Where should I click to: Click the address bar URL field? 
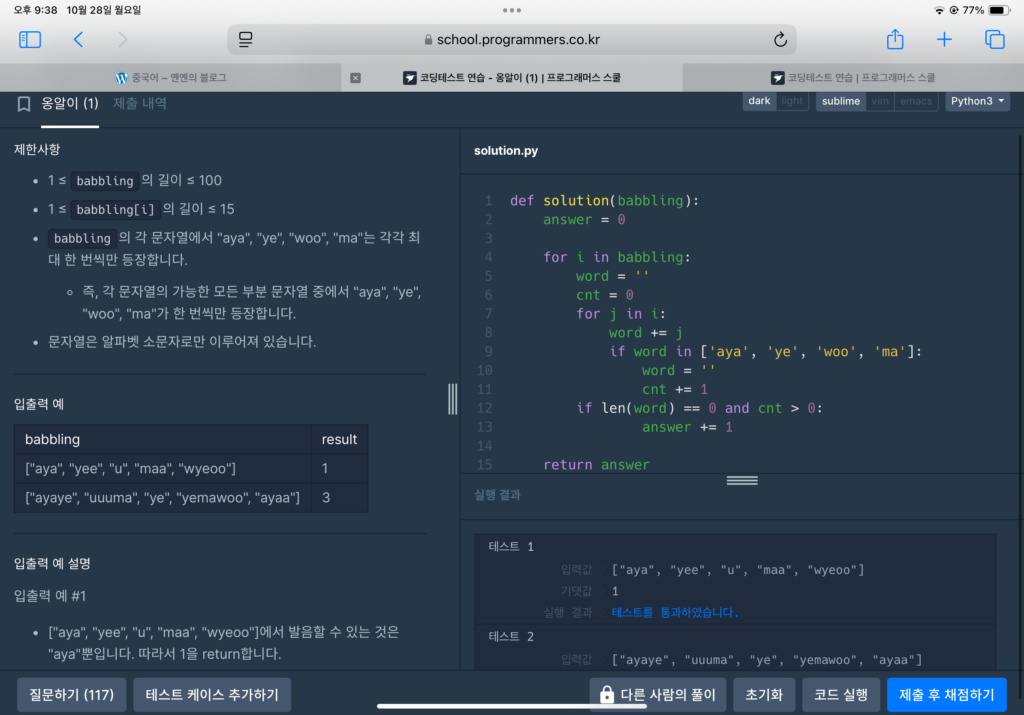(512, 40)
